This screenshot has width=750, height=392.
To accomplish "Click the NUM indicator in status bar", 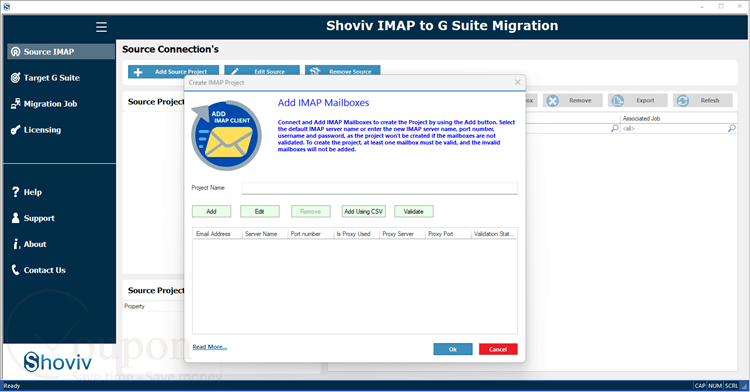I will [x=715, y=386].
